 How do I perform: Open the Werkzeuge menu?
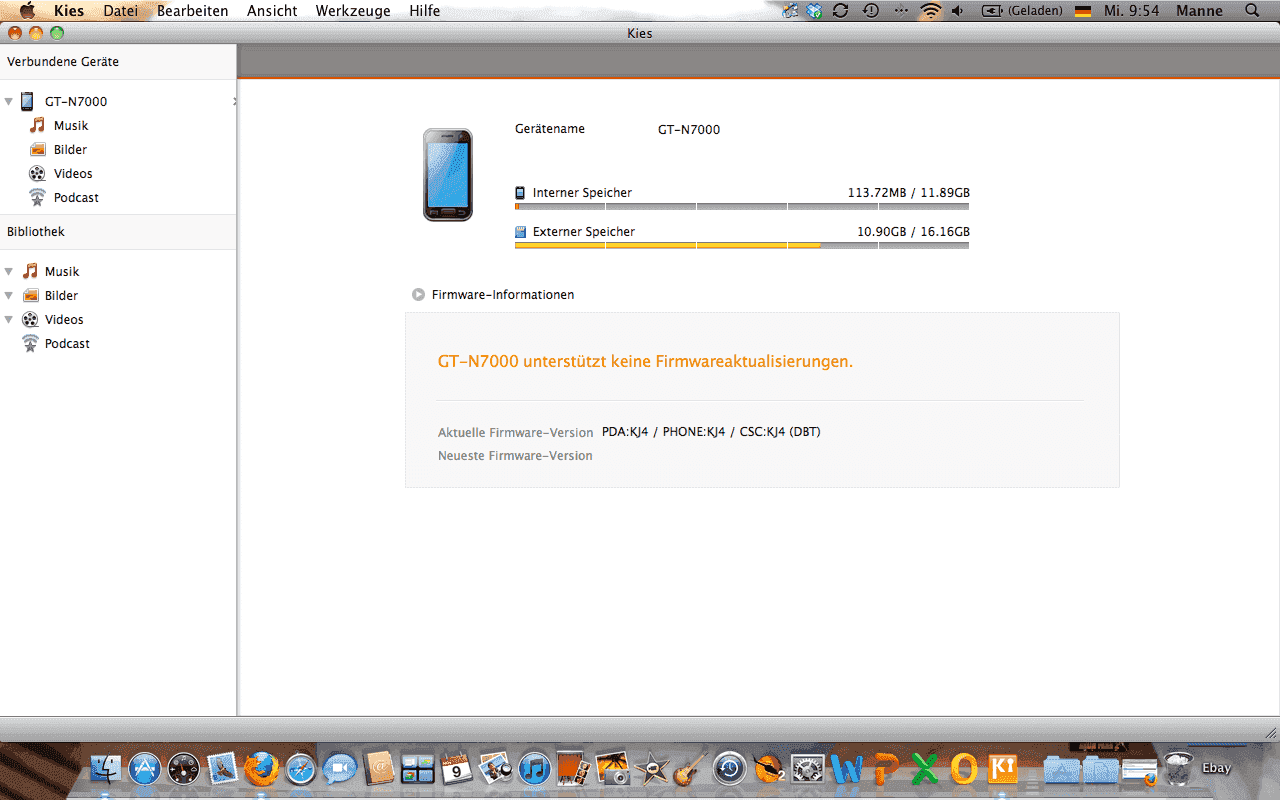click(353, 11)
